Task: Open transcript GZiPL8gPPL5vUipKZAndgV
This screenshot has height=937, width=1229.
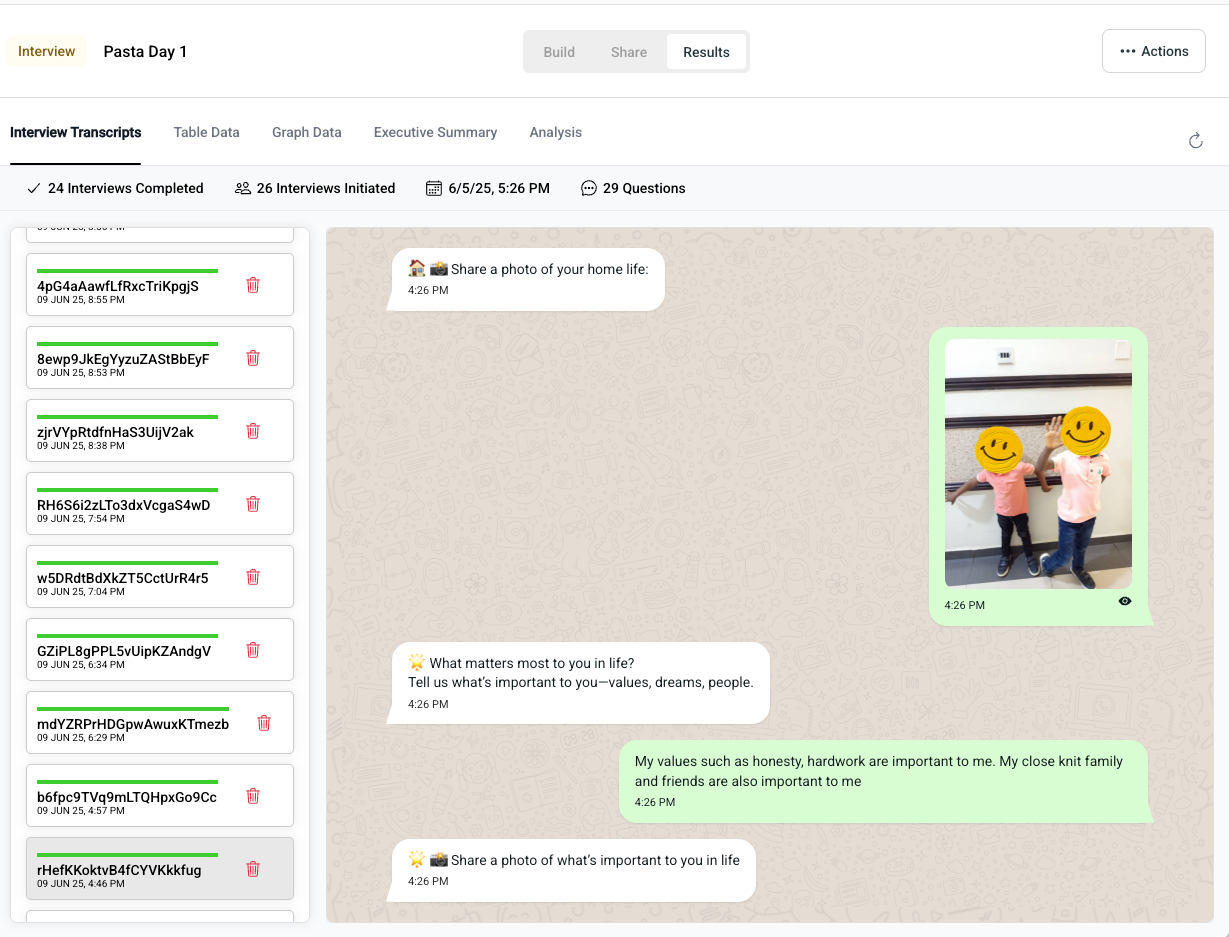Action: (160, 650)
